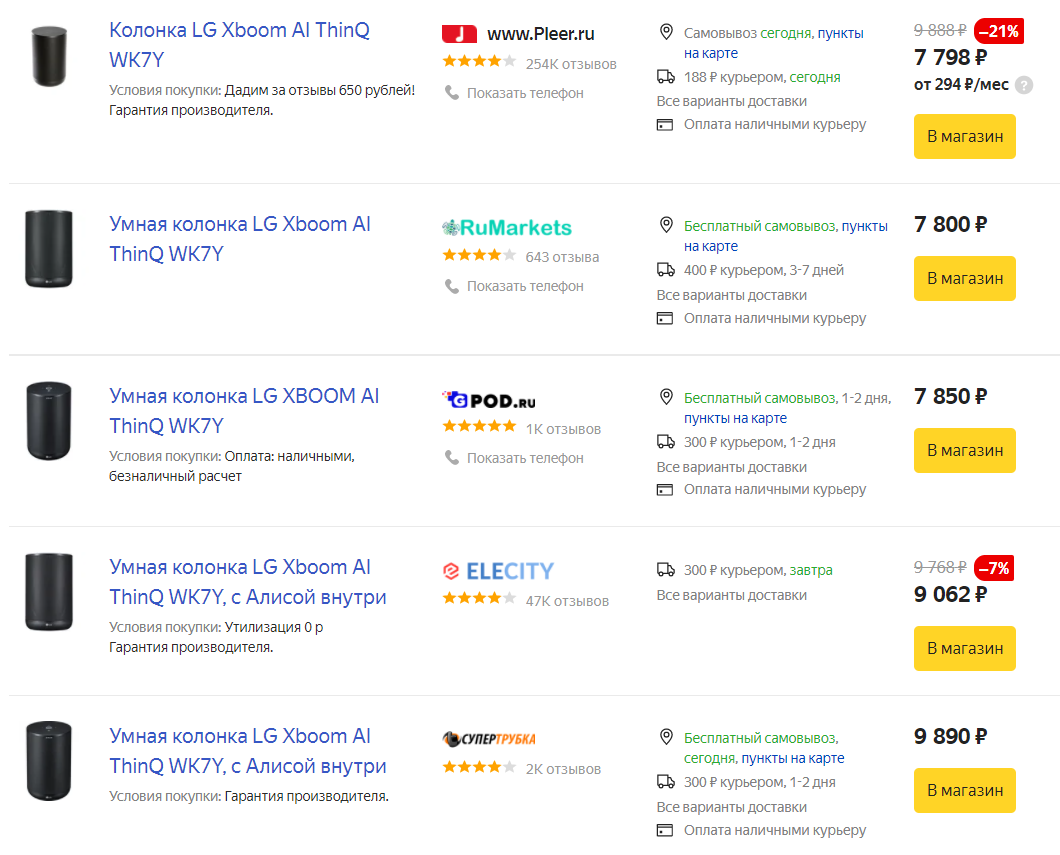The width and height of the screenshot is (1060, 855).
Task: Open 254K отзывов for Pleer.ru
Action: point(571,64)
